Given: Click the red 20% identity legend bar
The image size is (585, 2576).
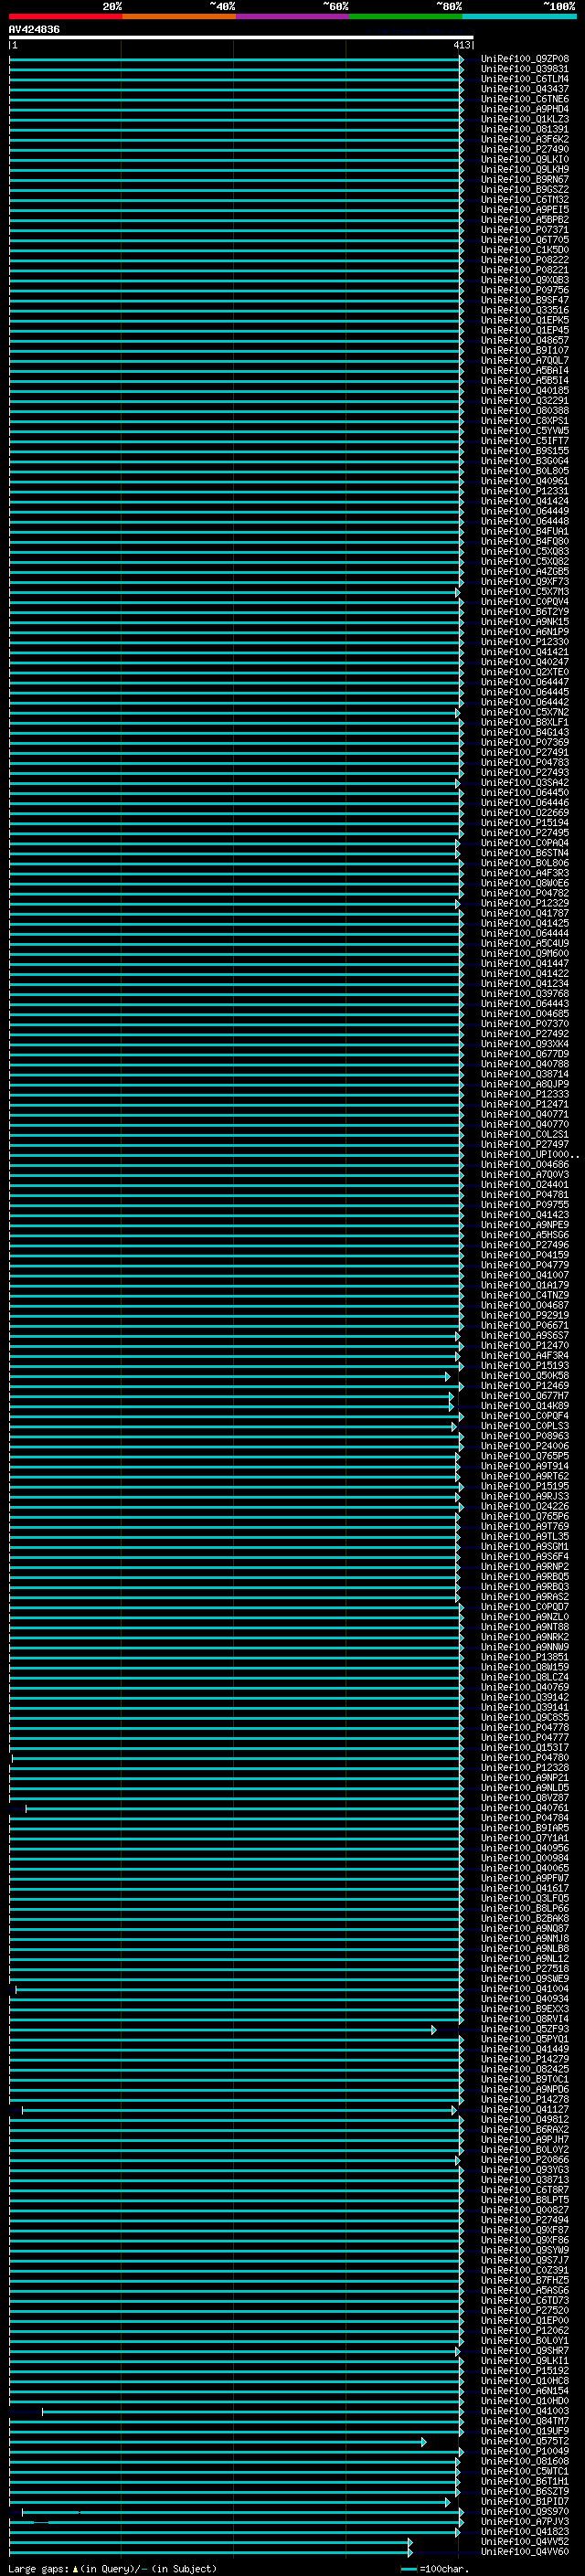Looking at the screenshot, I should tap(65, 16).
